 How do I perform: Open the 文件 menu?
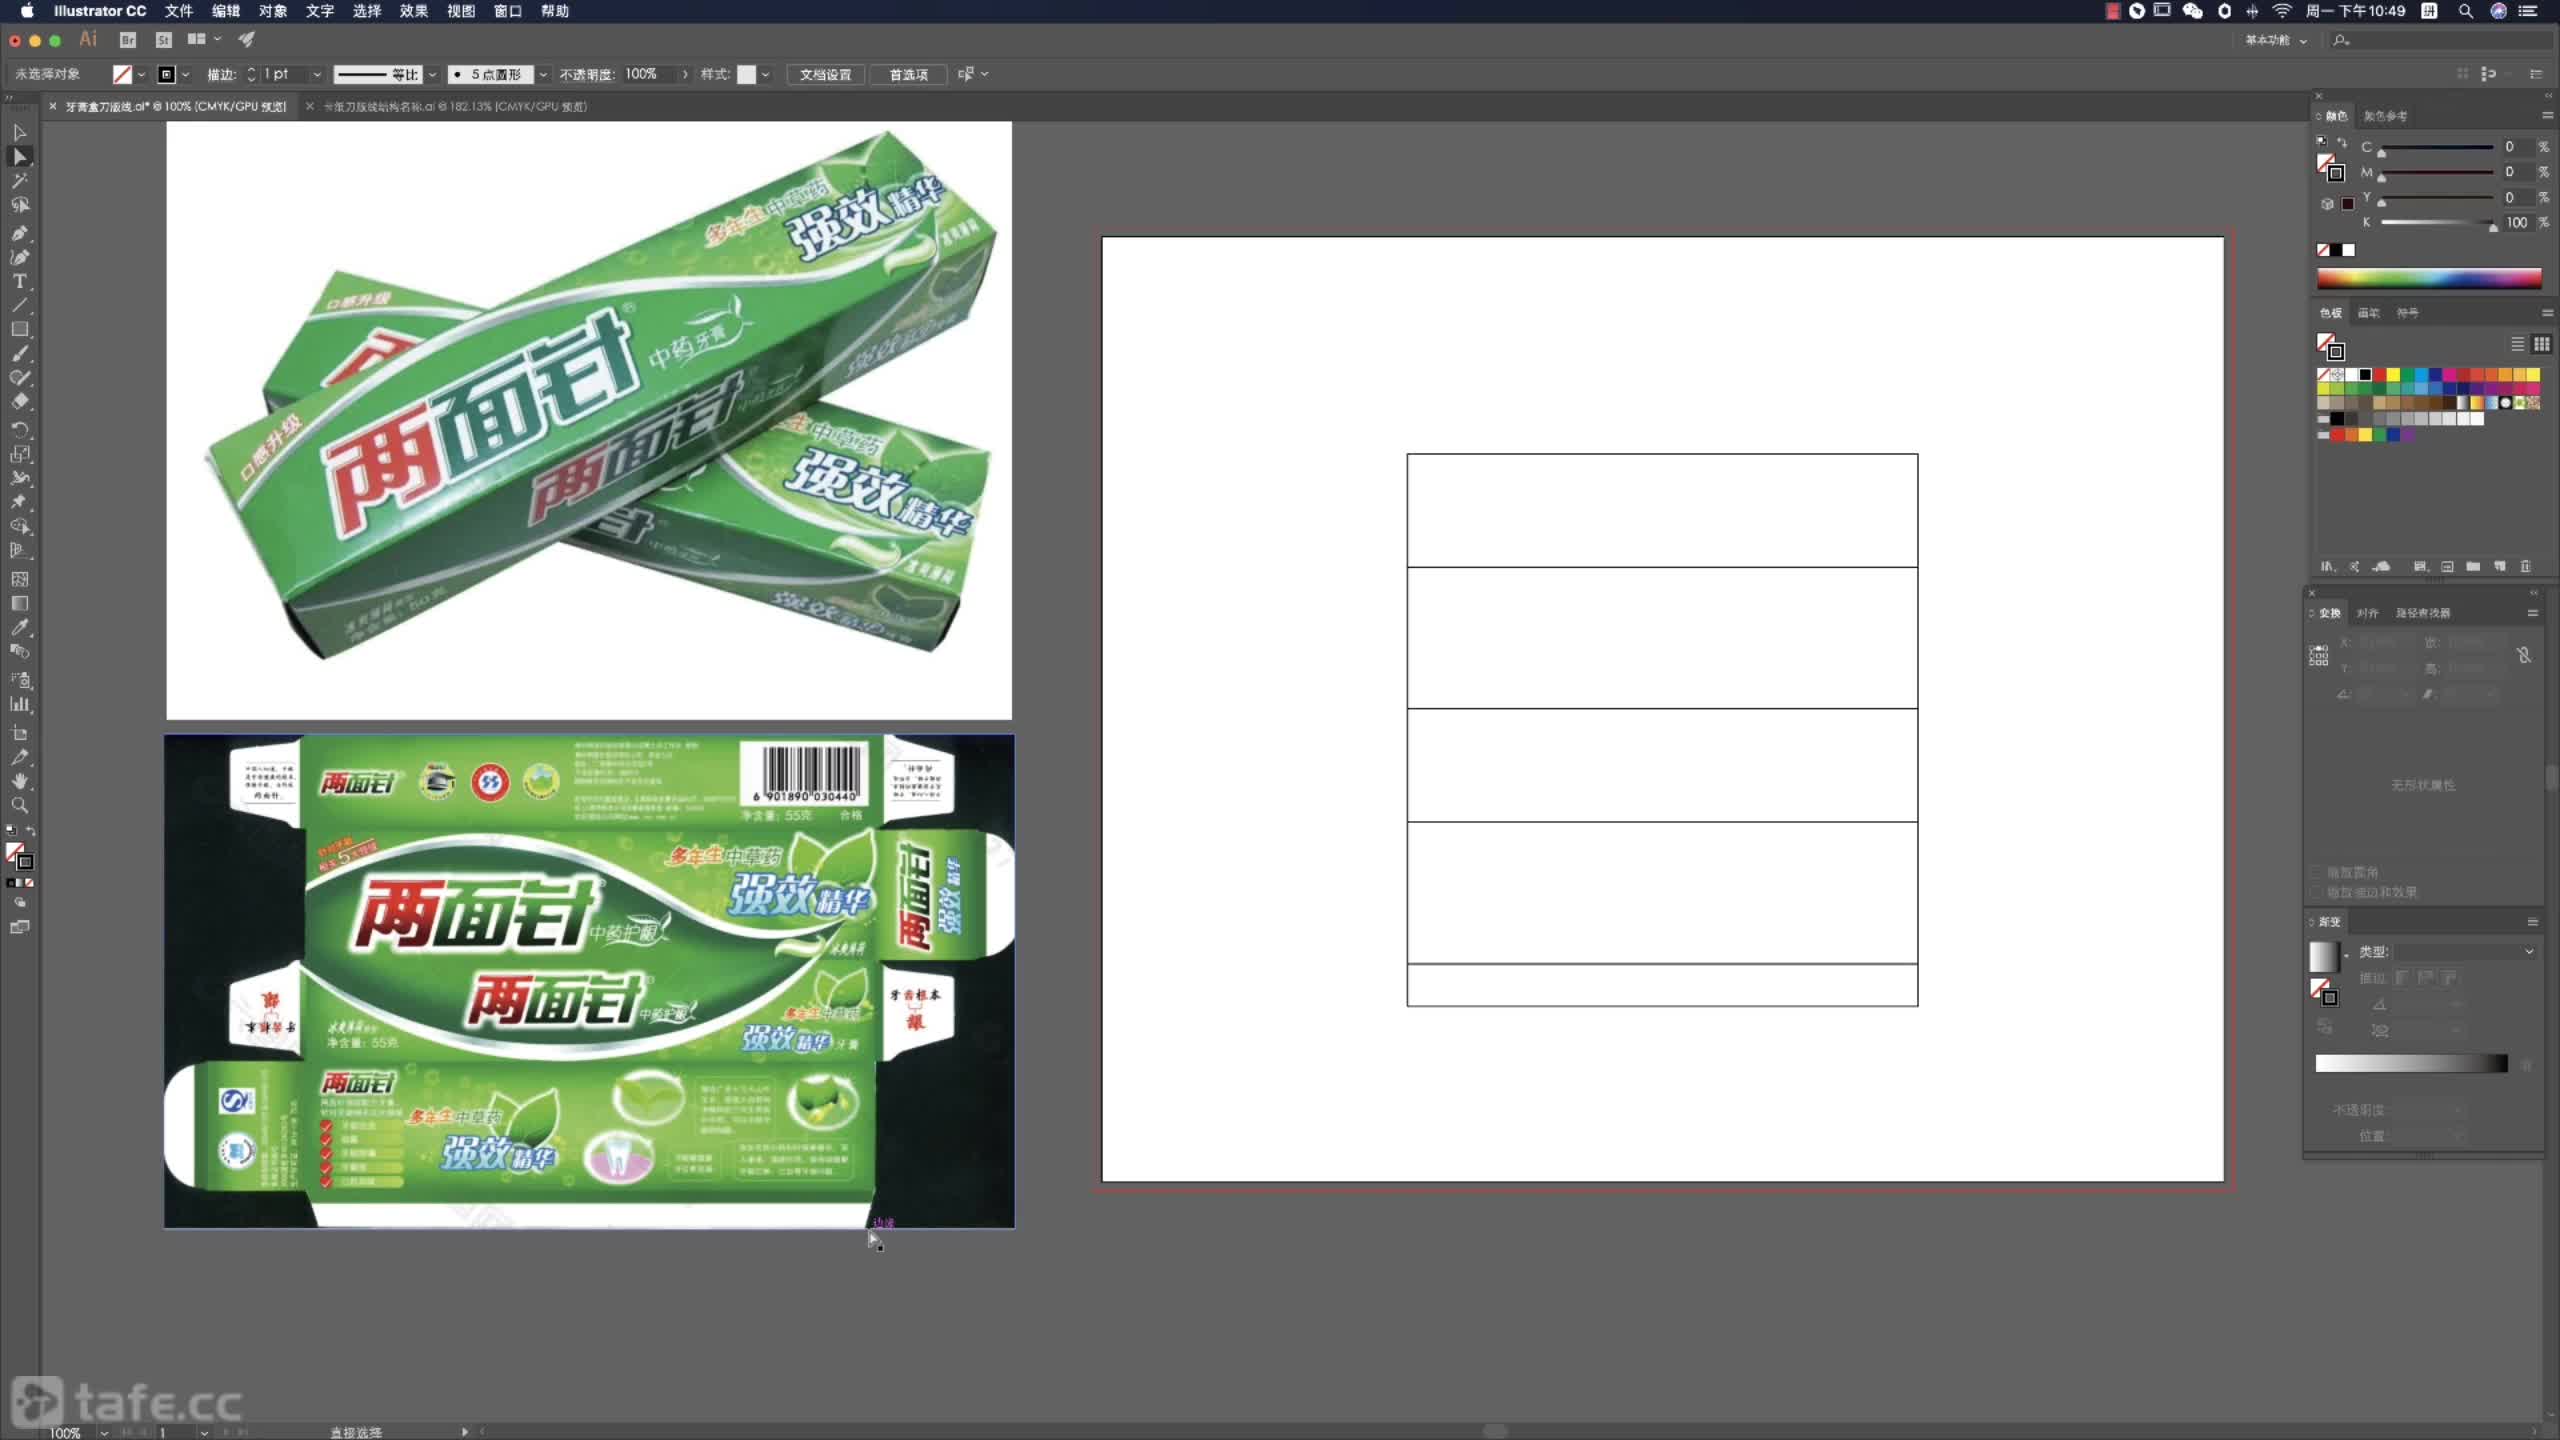point(179,11)
